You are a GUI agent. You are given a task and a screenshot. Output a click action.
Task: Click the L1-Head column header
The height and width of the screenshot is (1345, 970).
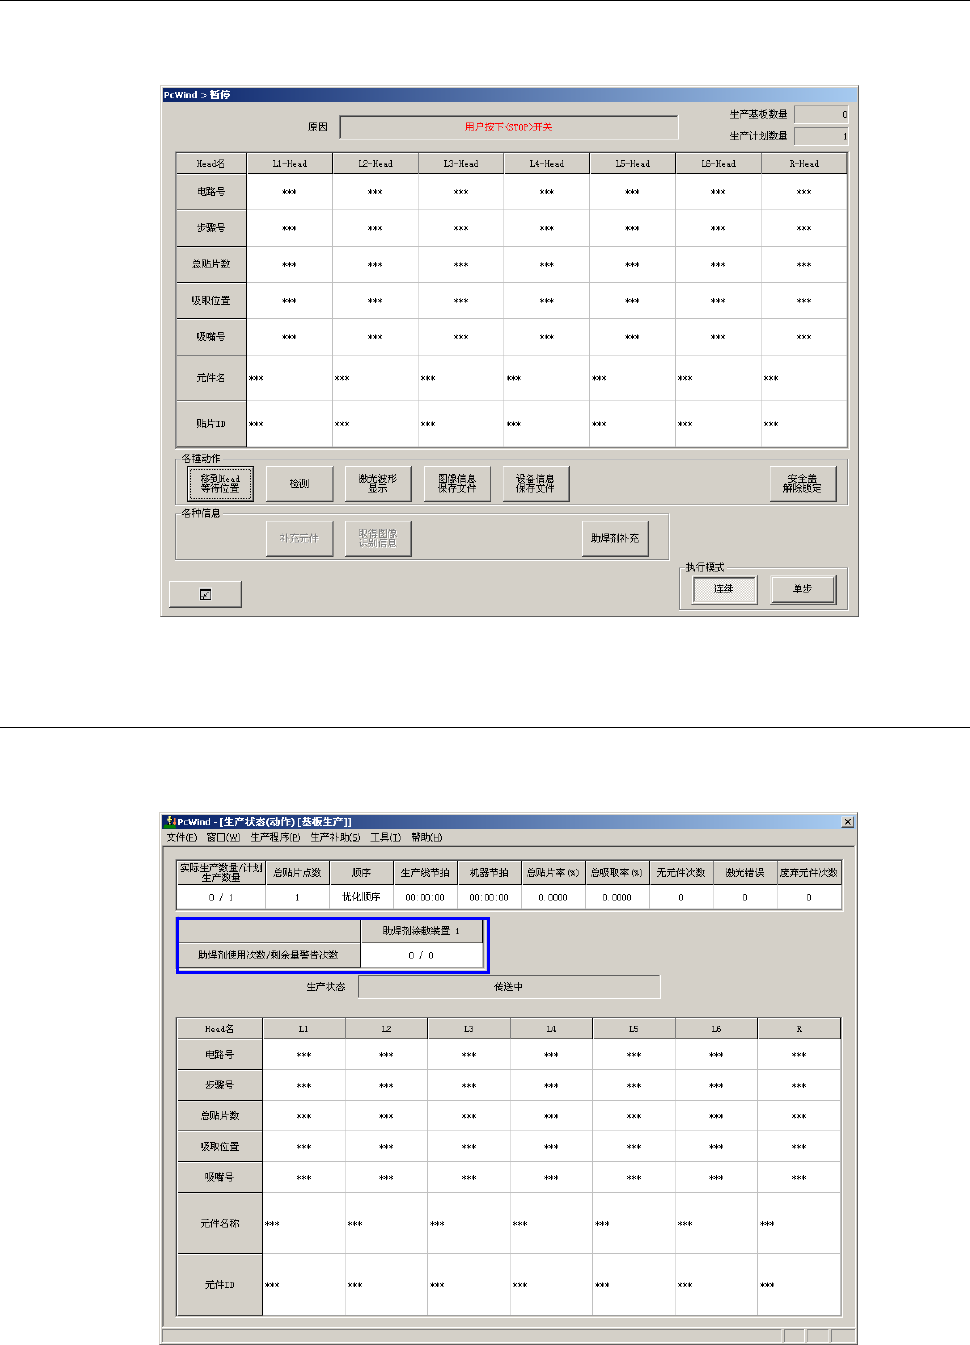click(x=290, y=163)
